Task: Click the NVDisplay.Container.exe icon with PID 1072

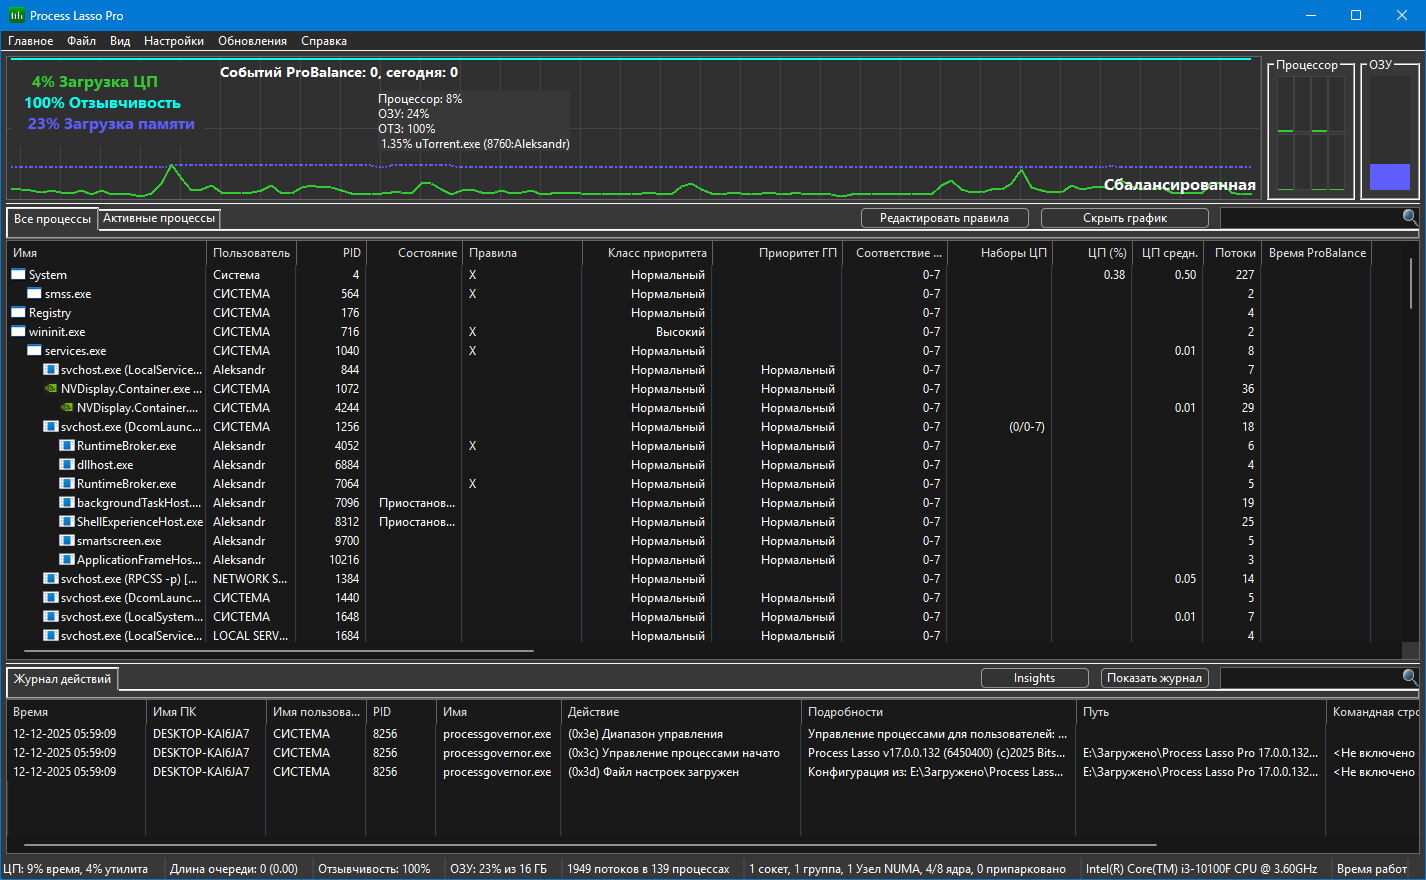Action: (x=51, y=389)
